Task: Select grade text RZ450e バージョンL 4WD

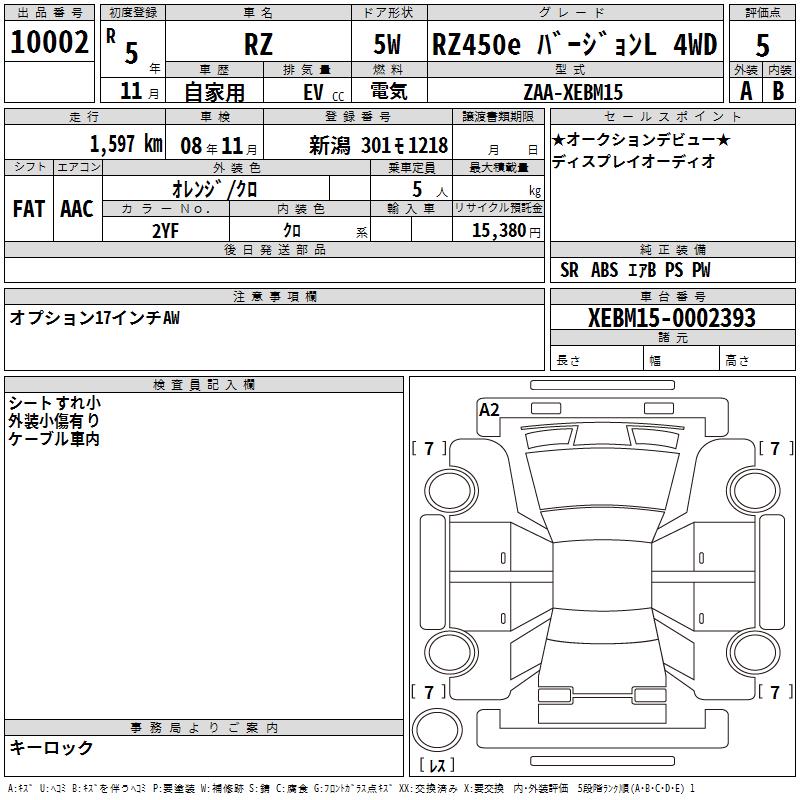Action: [x=574, y=44]
